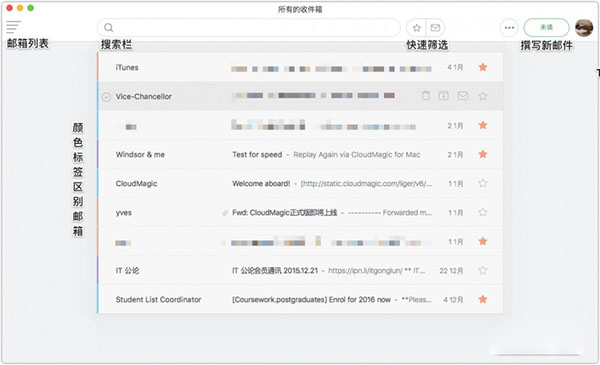Viewport: 600px width, 365px height.
Task: Open the three-dots more options button
Action: point(509,28)
